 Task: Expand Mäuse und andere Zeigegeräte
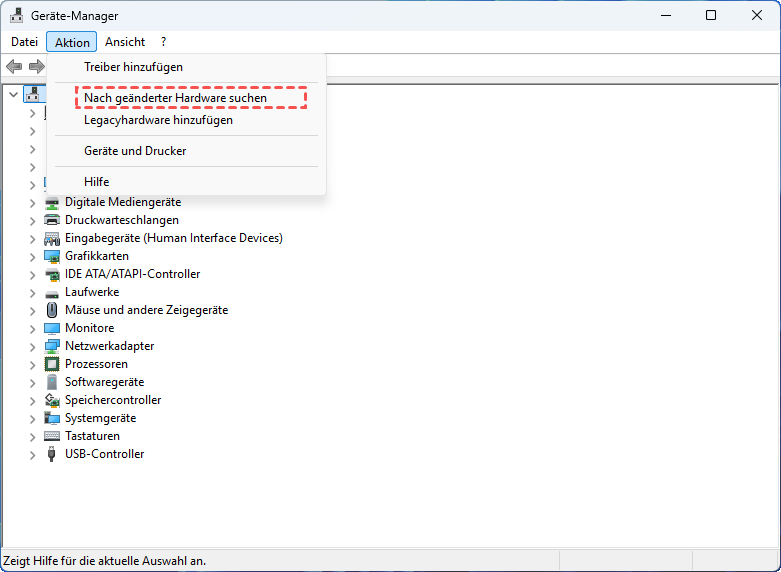coord(32,310)
